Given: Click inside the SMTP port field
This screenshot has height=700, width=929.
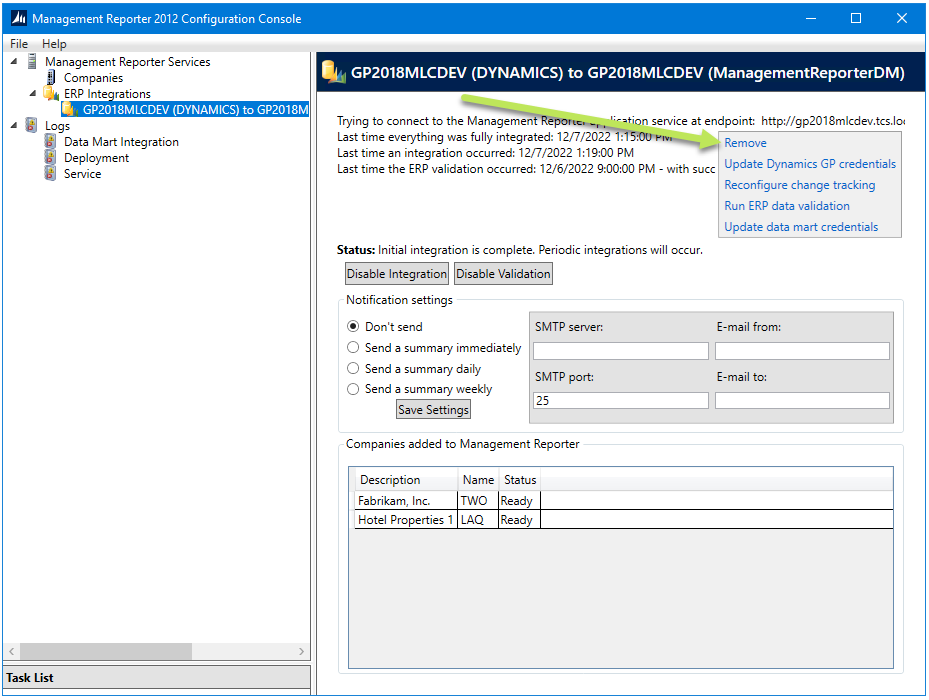Looking at the screenshot, I should point(619,399).
